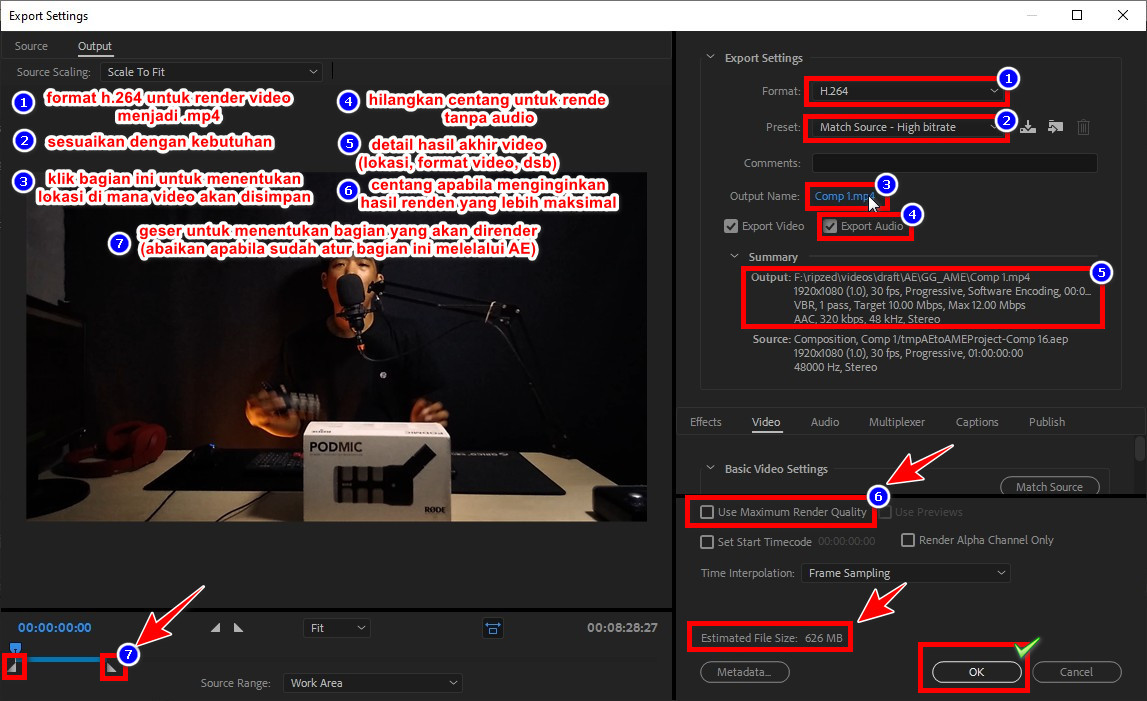Click the Comp 1.mp4 output name link
This screenshot has width=1147, height=701.
pyautogui.click(x=843, y=196)
